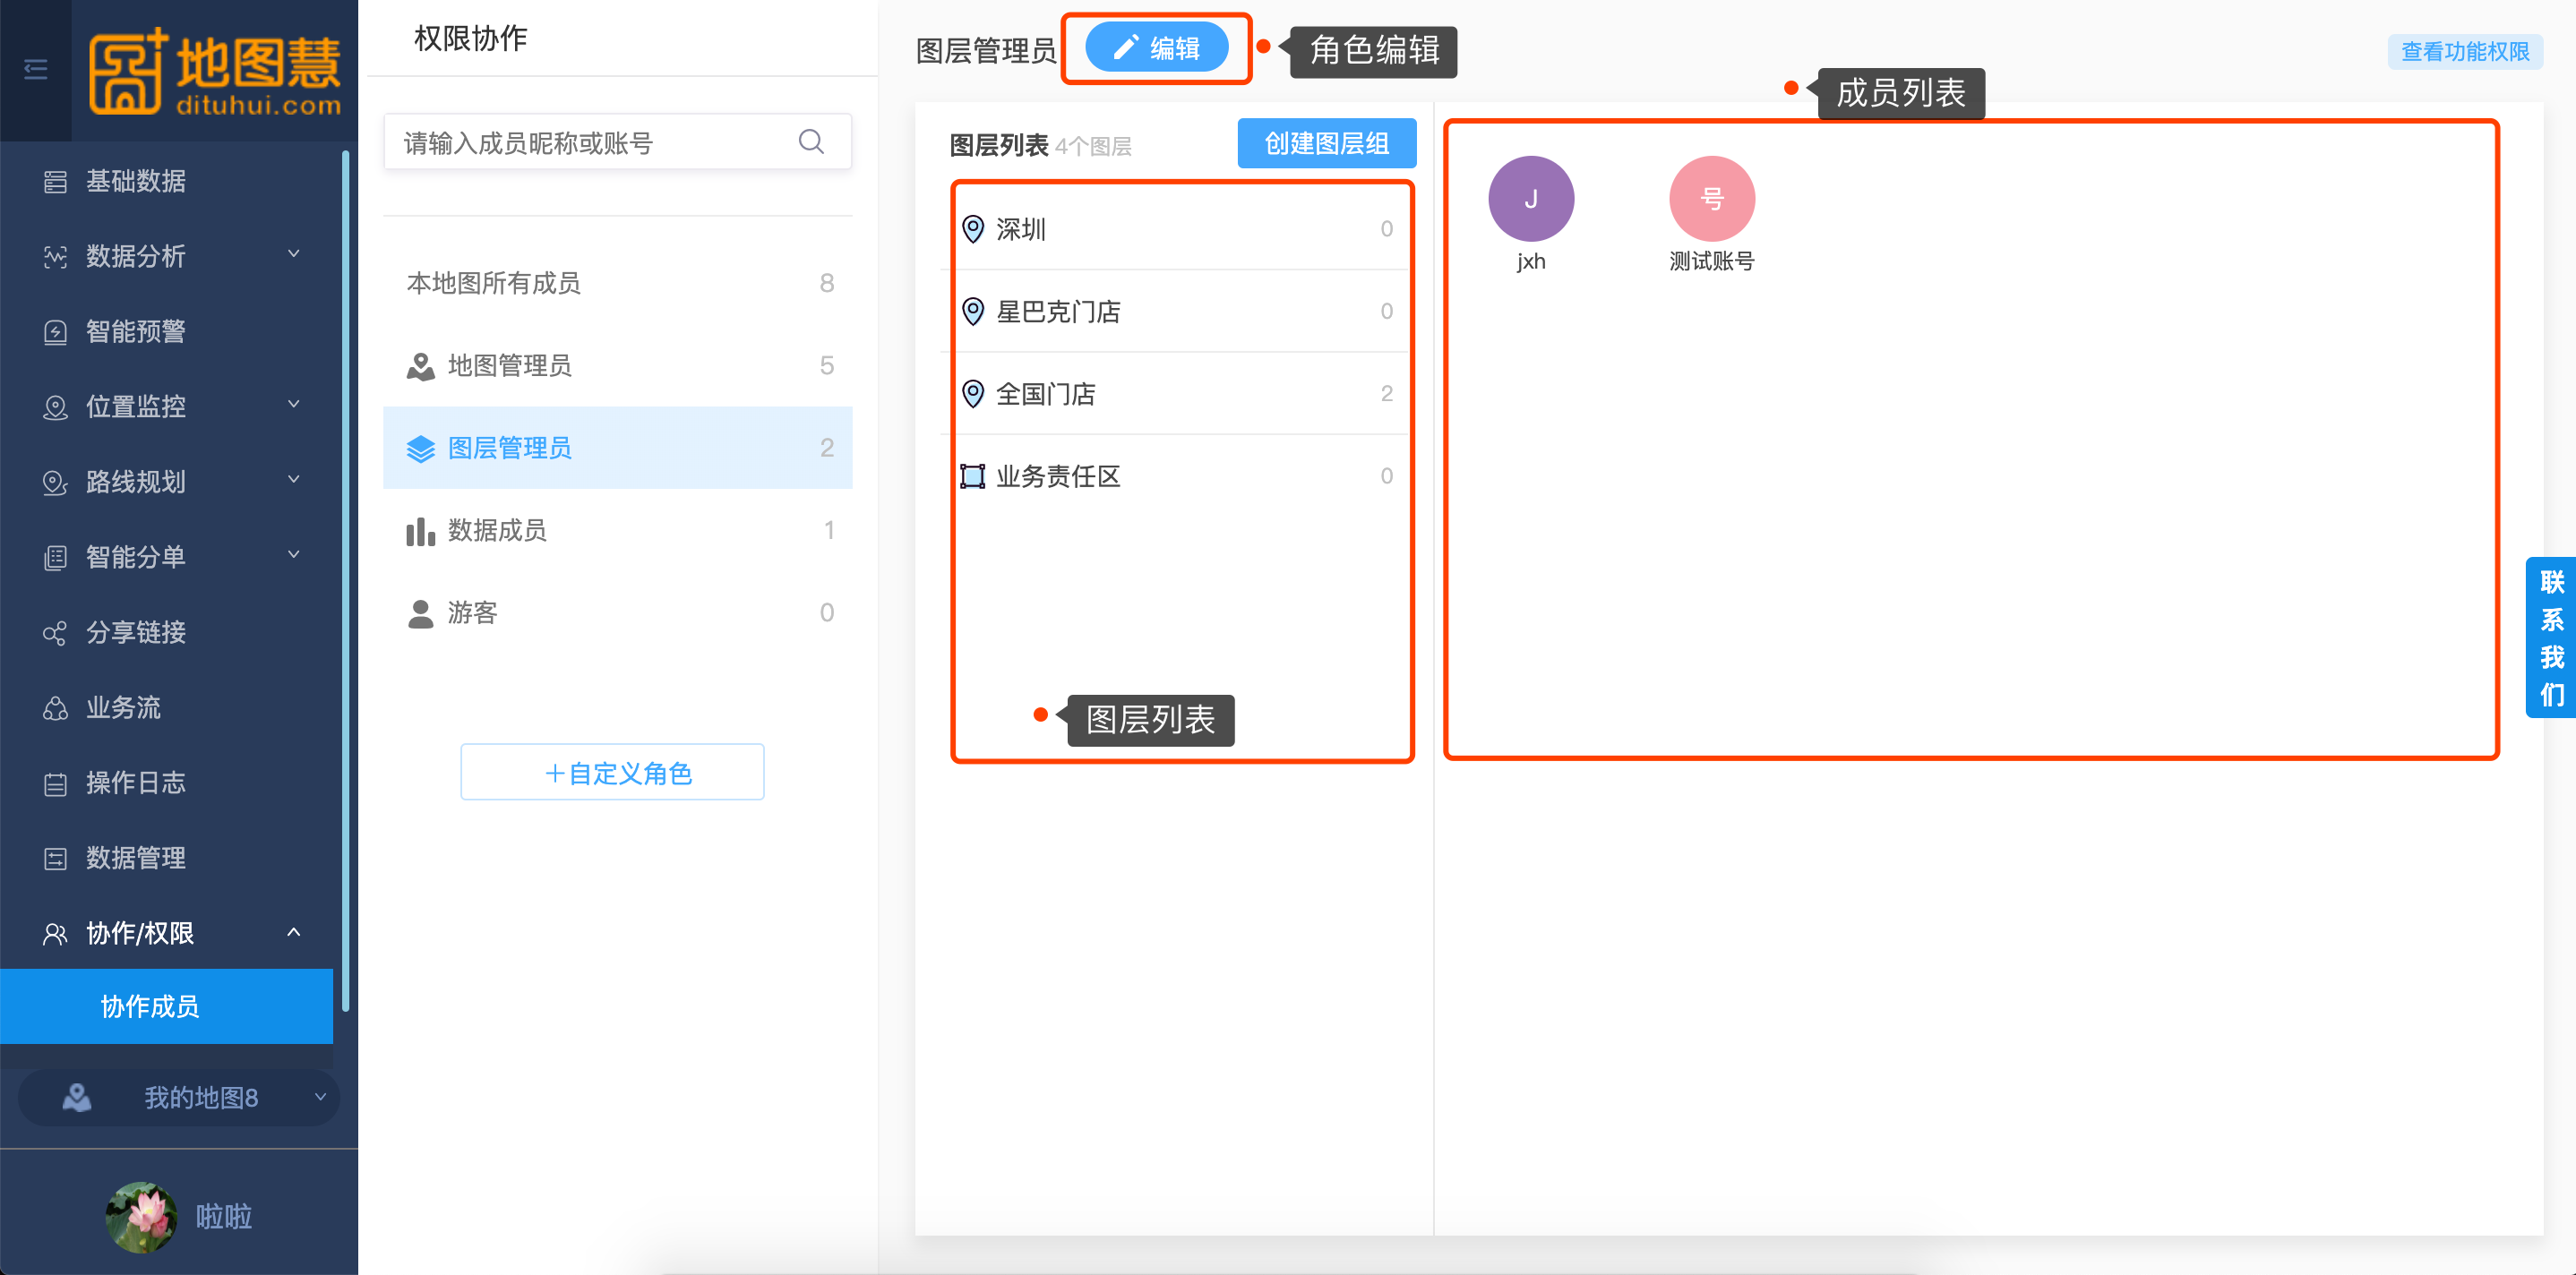Select 本地图所有成员 in role list
The width and height of the screenshot is (2576, 1275).
pos(618,283)
